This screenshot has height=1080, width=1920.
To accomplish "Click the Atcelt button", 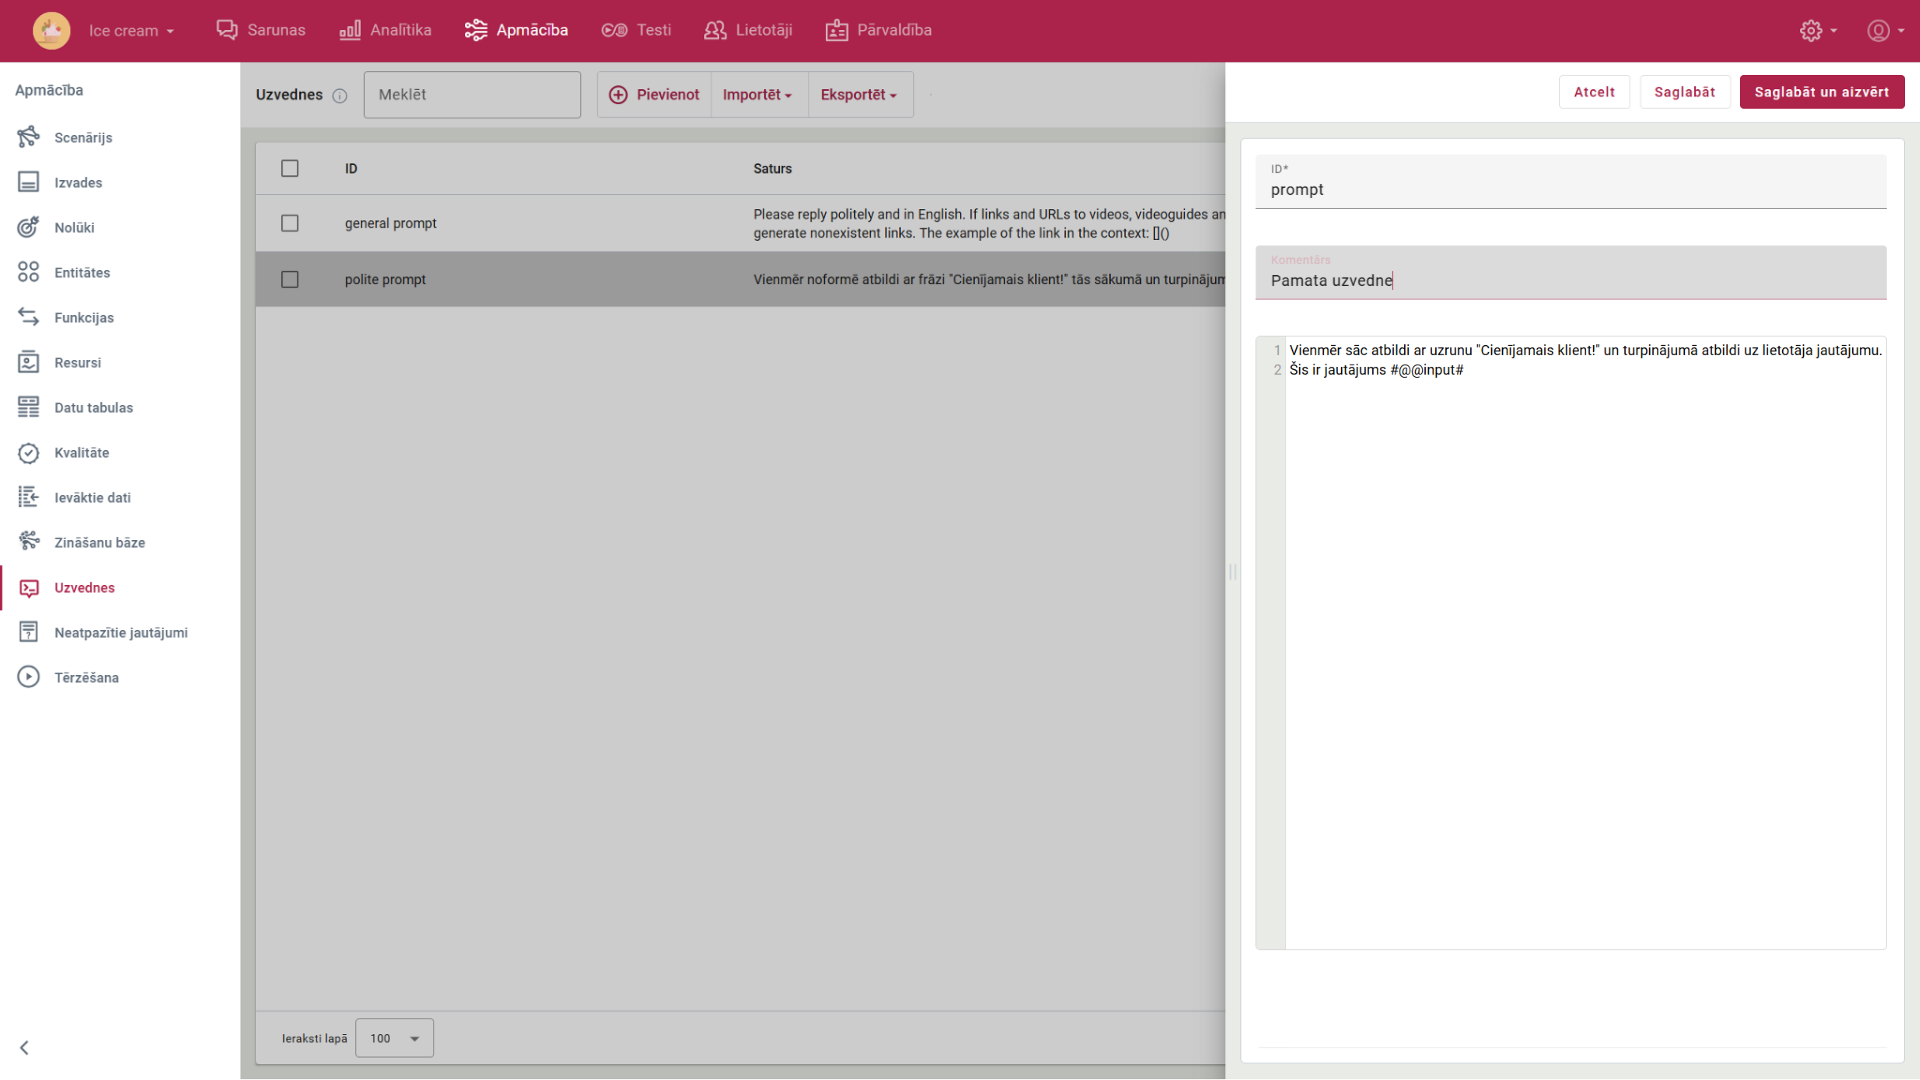I will 1594,92.
